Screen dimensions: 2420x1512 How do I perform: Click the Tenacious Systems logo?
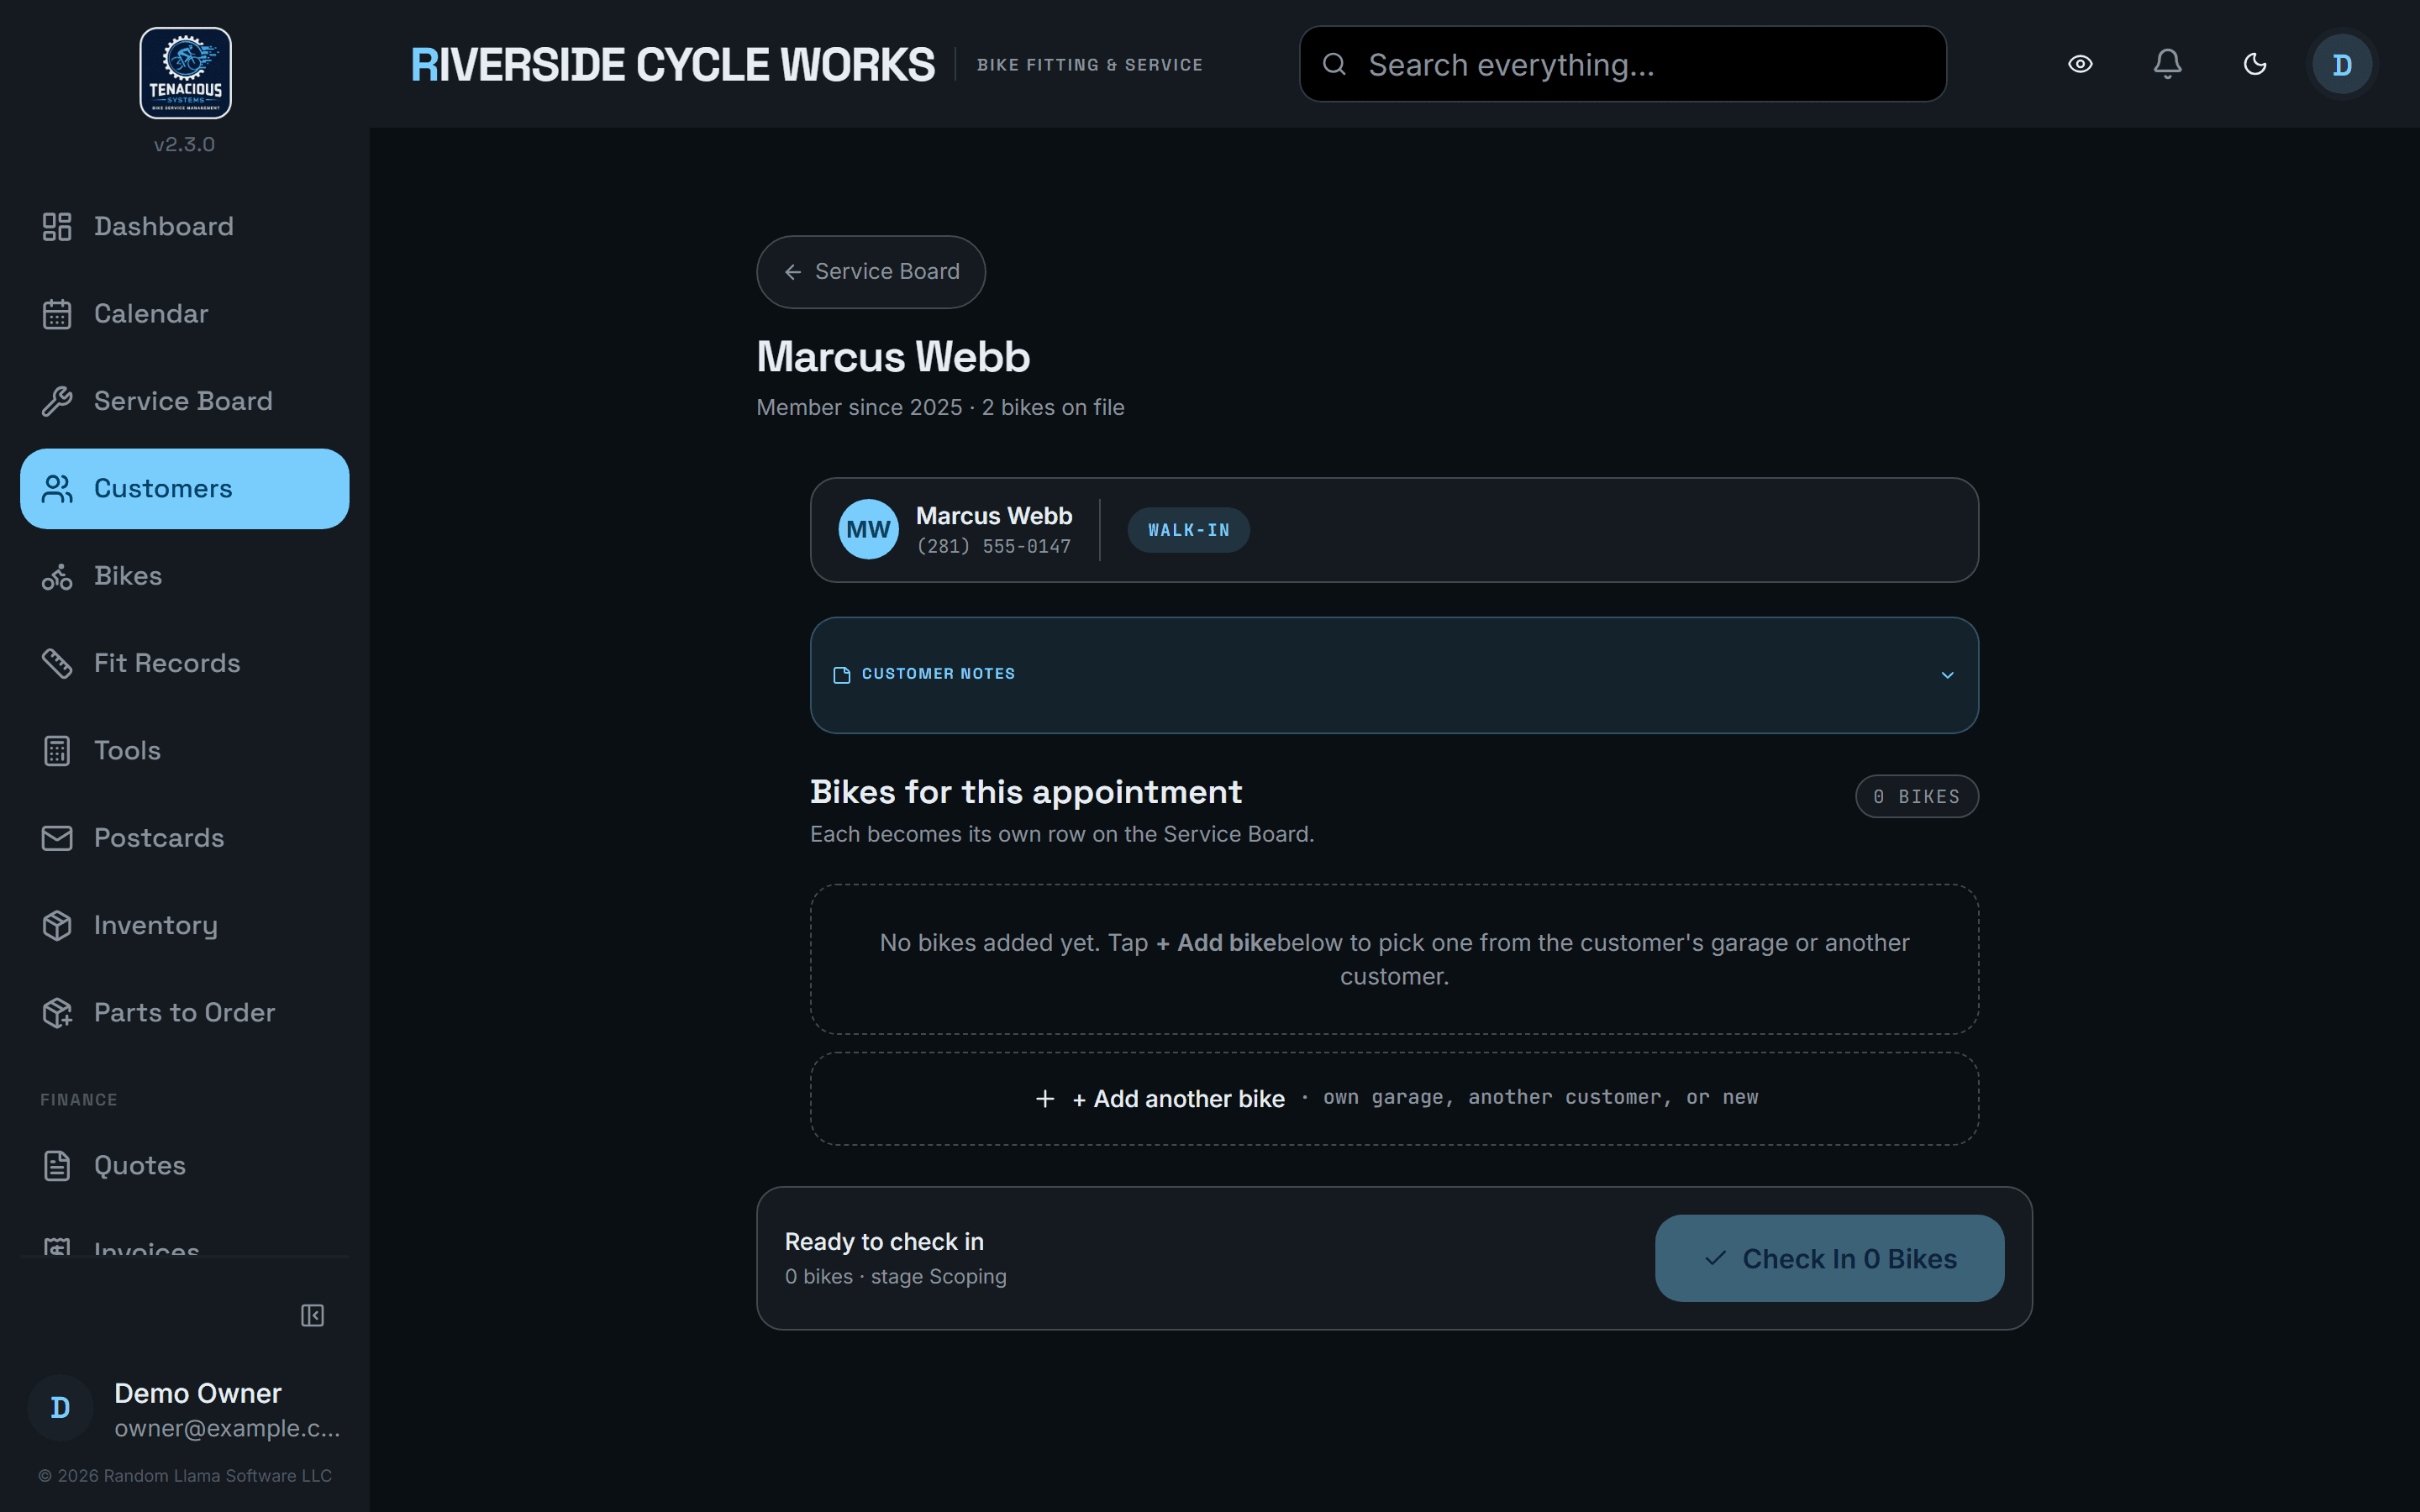point(185,73)
